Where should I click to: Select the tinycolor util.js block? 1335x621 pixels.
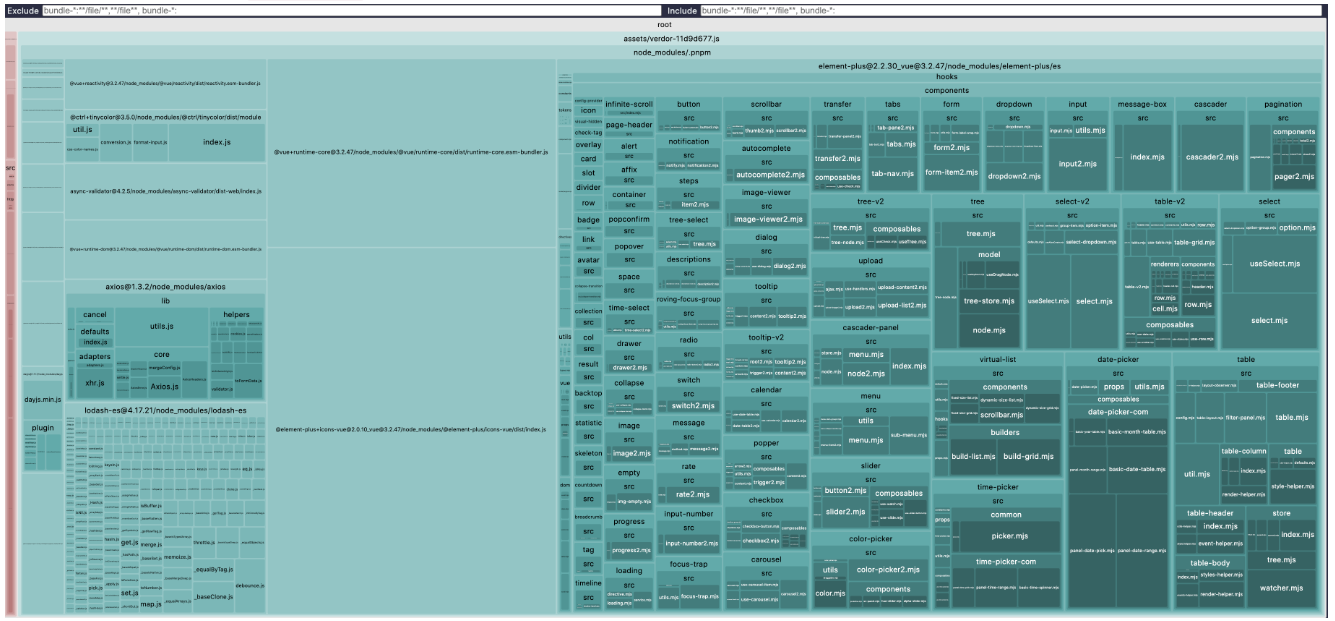(83, 130)
